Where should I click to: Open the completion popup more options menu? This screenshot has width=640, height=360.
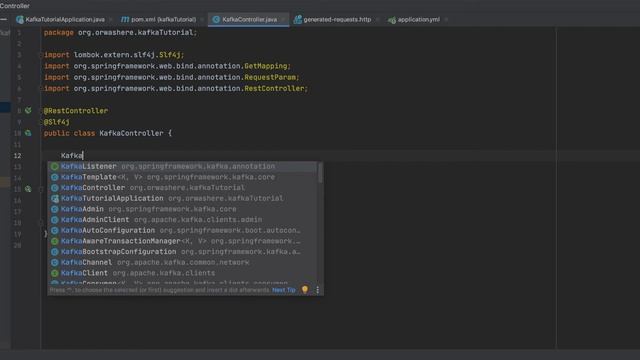pos(318,290)
